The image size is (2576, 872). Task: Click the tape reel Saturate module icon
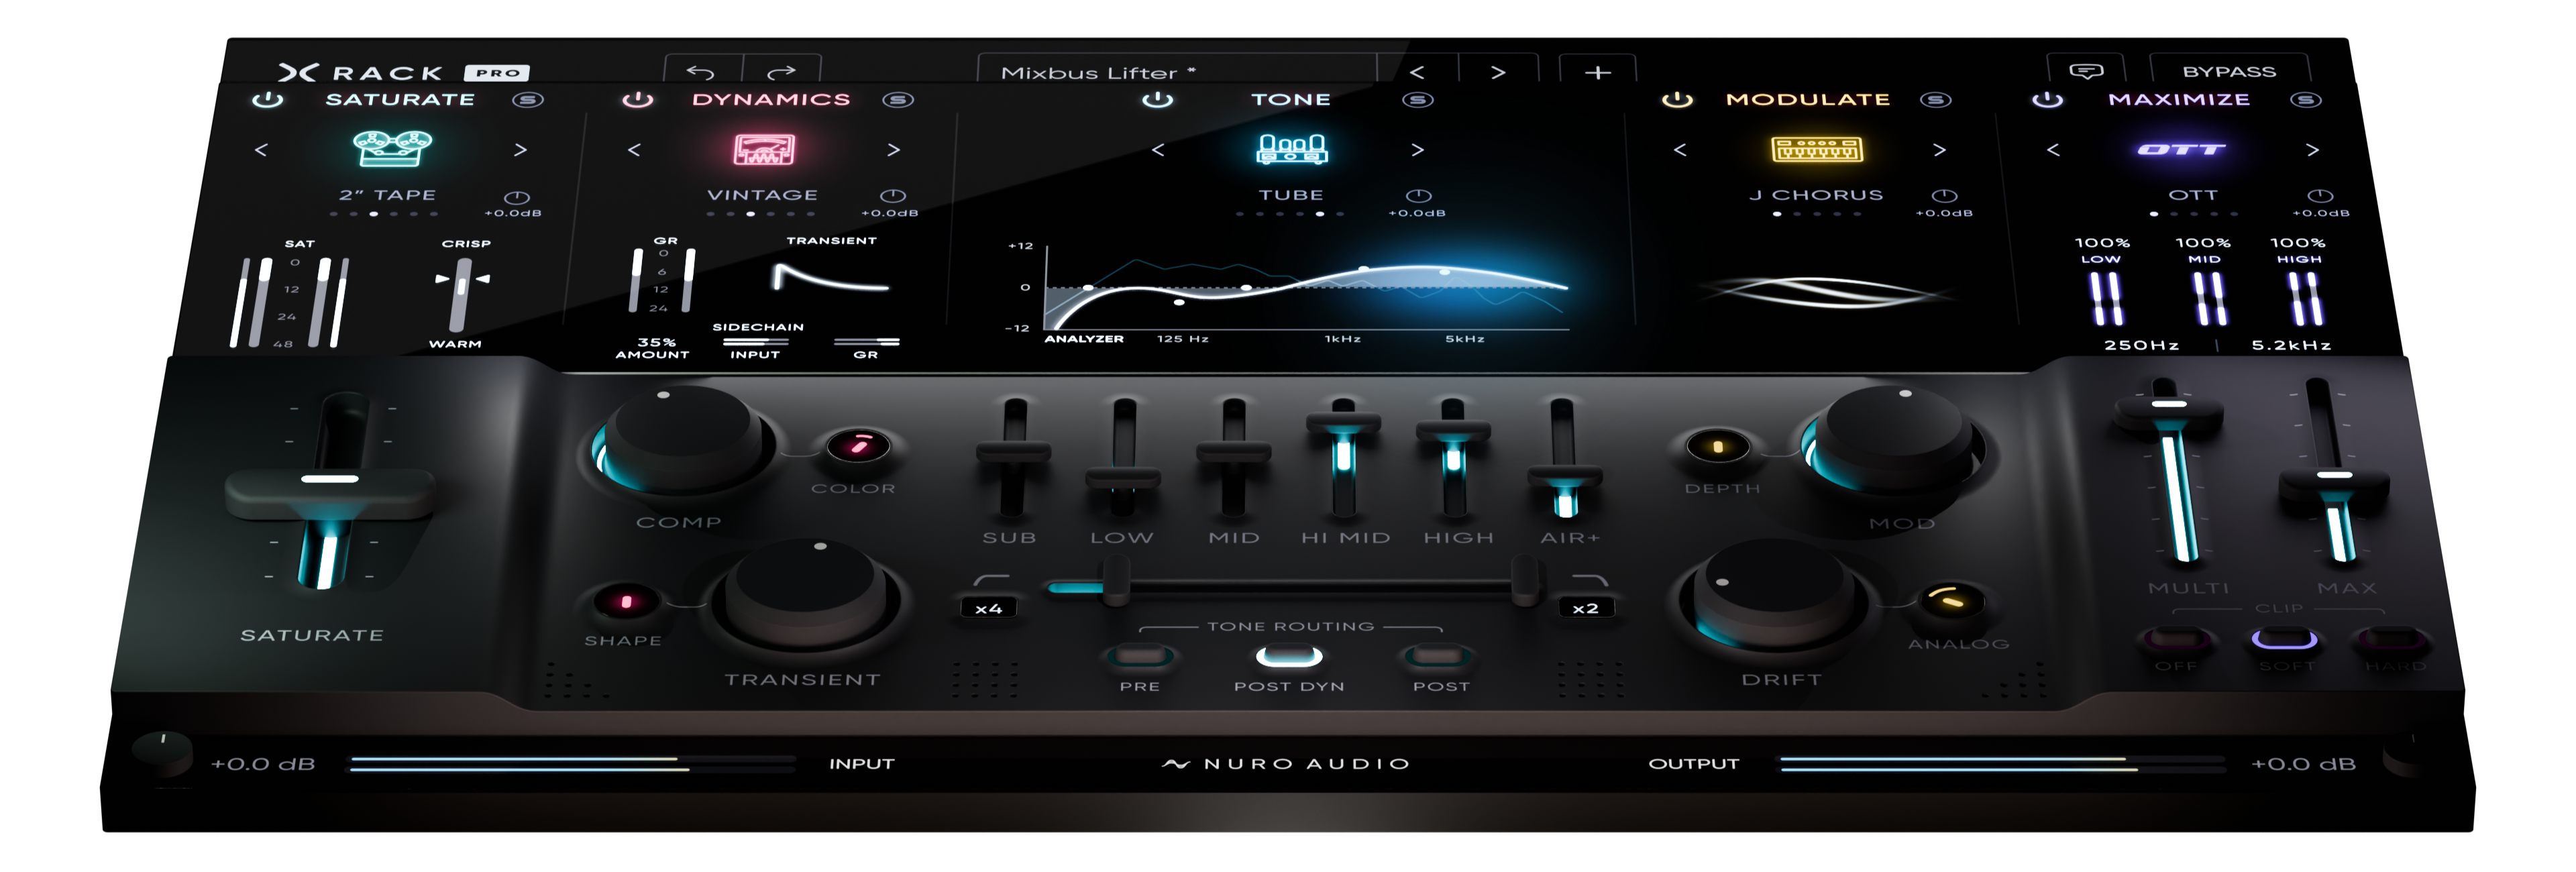point(392,148)
